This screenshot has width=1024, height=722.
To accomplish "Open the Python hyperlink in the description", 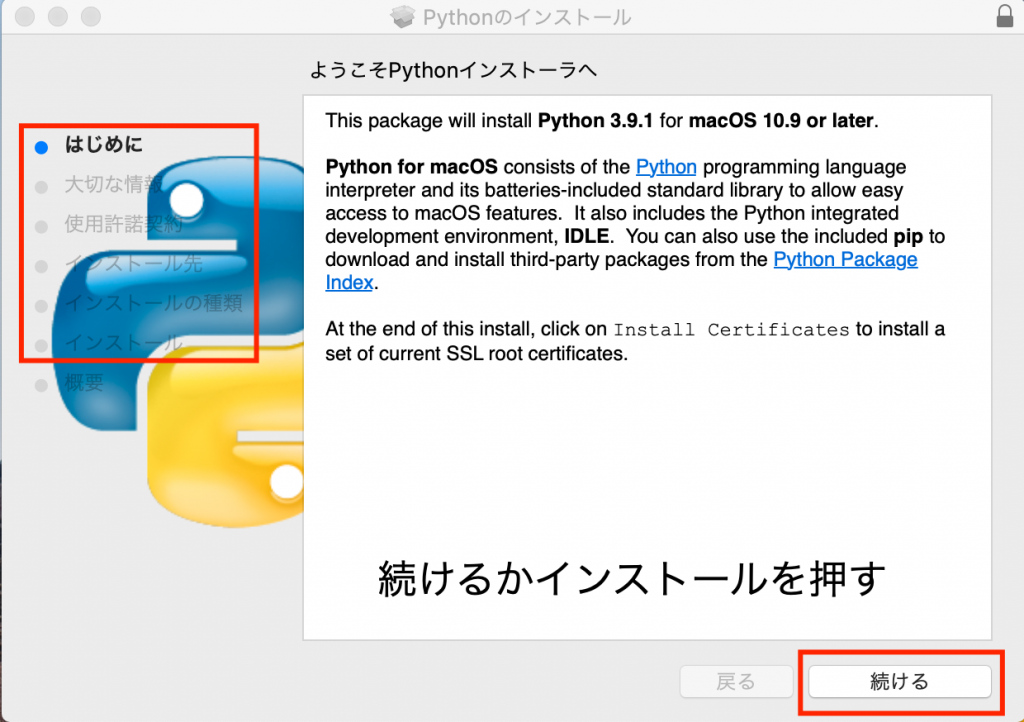I will click(x=666, y=167).
